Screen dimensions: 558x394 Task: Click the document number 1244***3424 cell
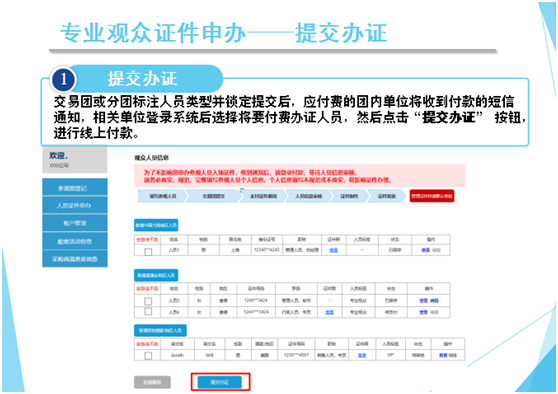tap(256, 312)
